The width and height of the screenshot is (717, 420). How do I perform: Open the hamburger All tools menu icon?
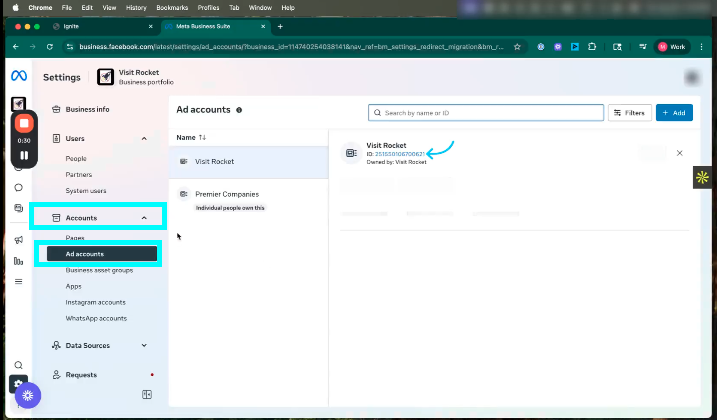[18, 282]
